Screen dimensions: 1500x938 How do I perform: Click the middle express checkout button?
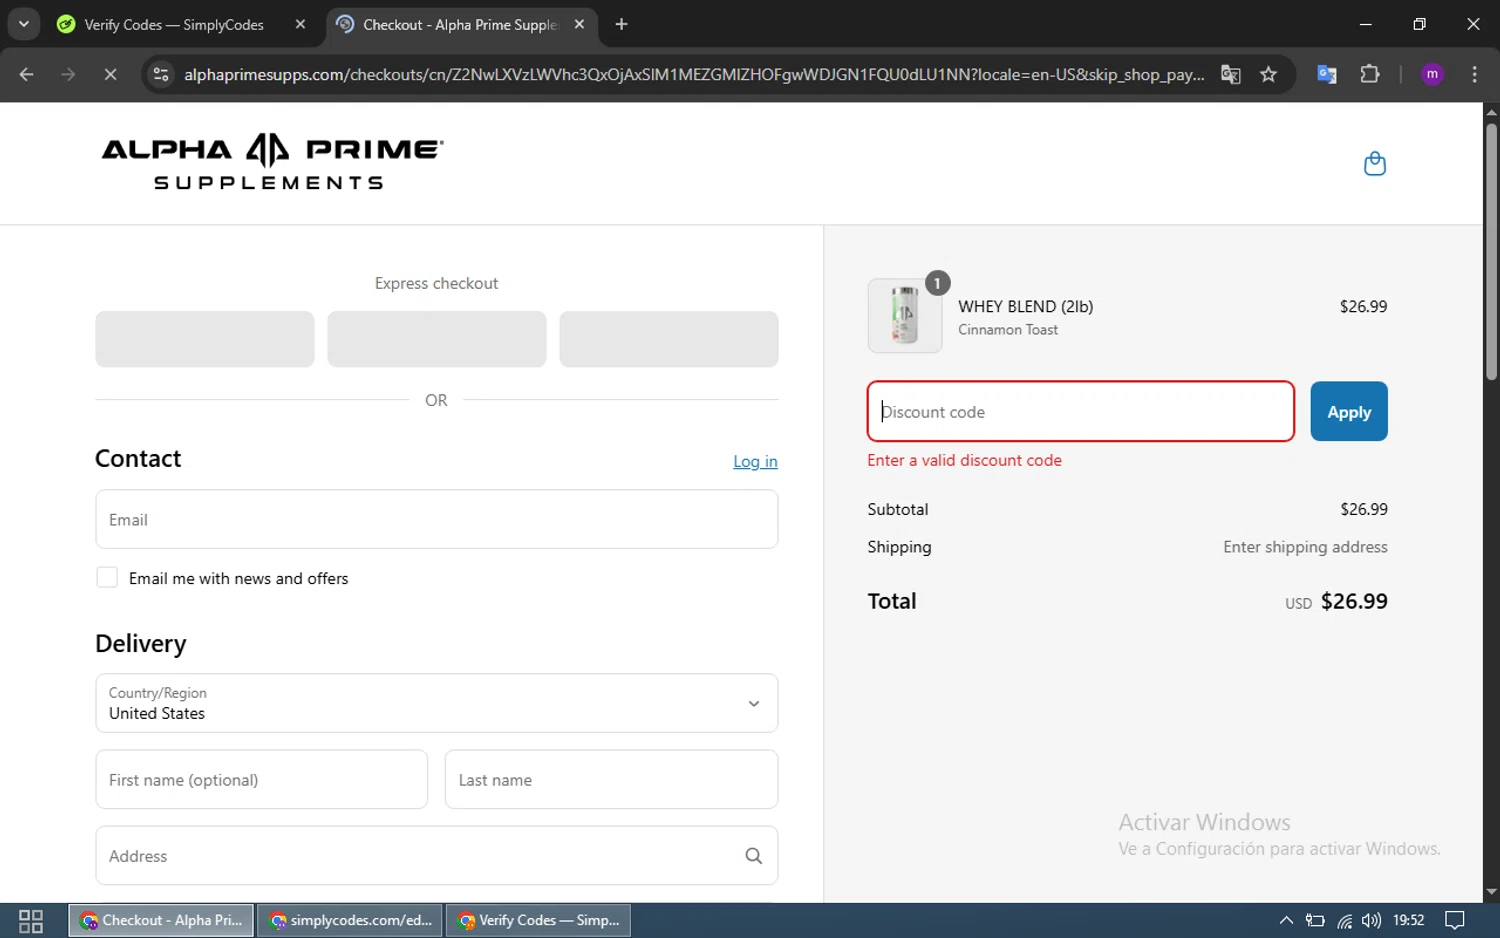(x=437, y=339)
